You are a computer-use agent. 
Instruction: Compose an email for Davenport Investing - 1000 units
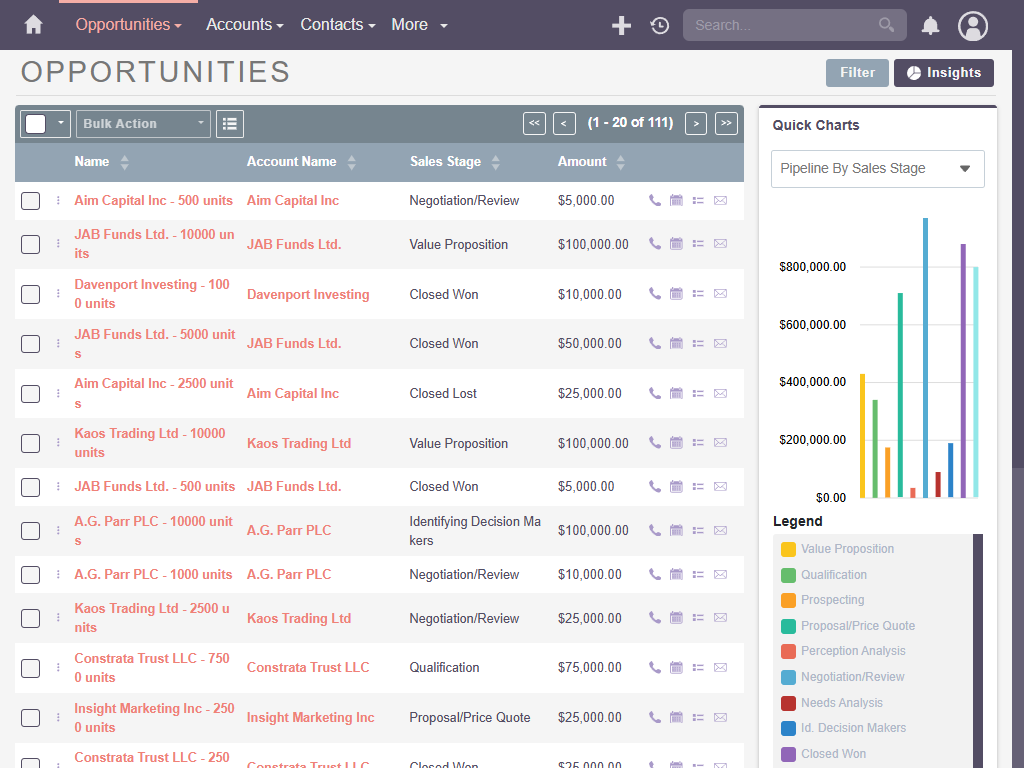point(720,294)
